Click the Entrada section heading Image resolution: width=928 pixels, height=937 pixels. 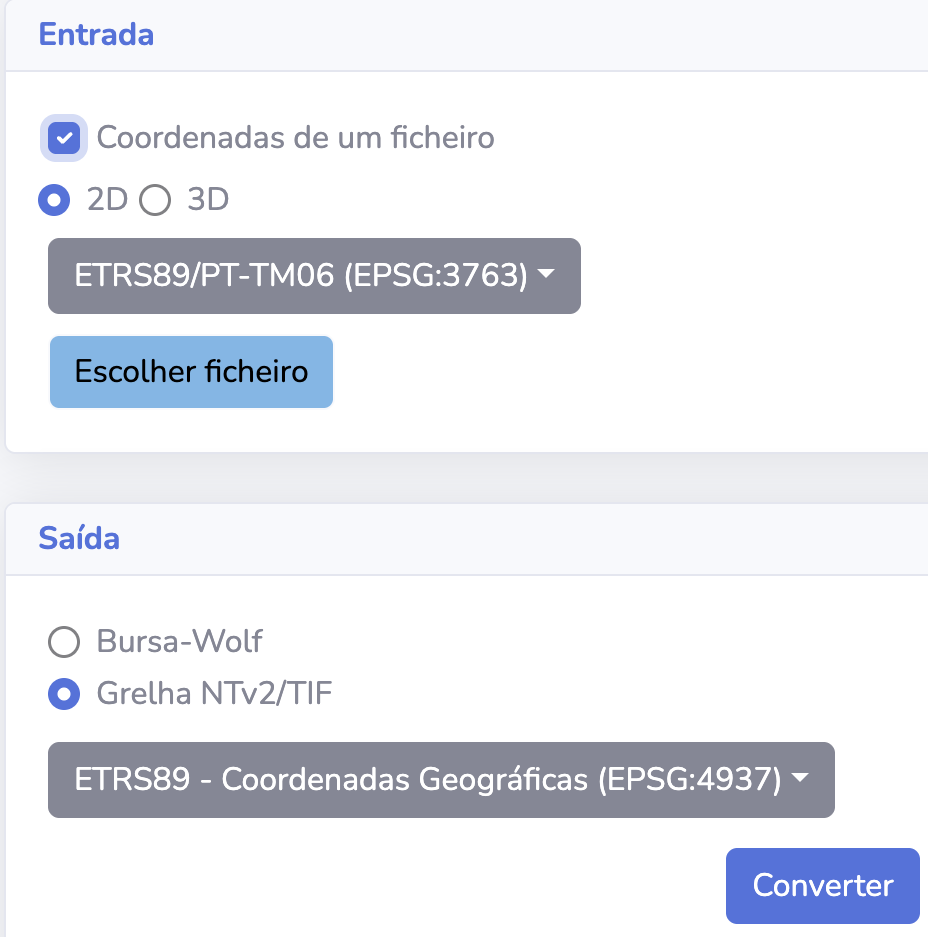point(96,35)
